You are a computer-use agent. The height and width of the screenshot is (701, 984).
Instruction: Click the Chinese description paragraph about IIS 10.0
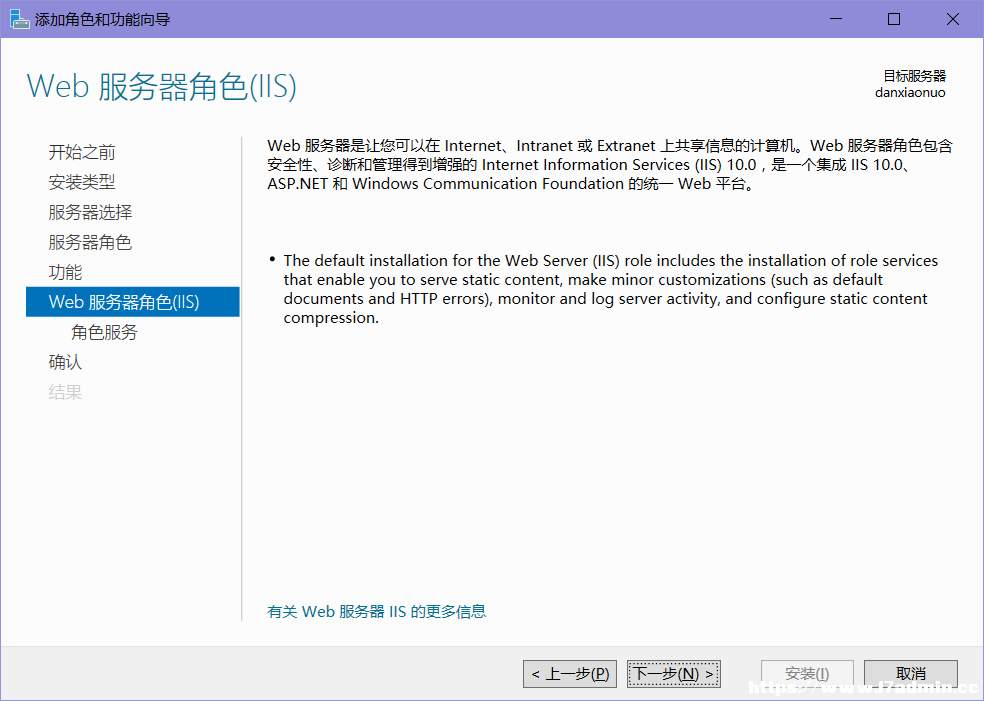coord(610,164)
